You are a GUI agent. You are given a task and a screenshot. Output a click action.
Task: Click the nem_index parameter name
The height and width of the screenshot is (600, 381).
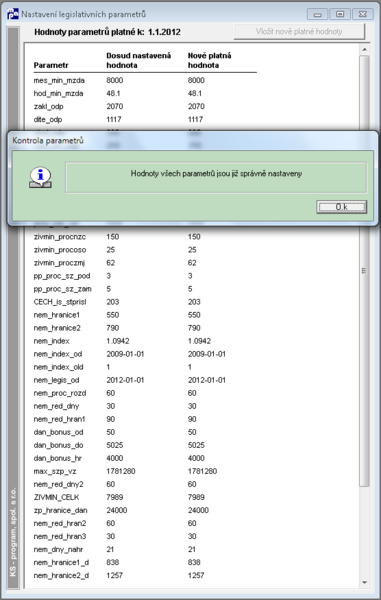(51, 341)
